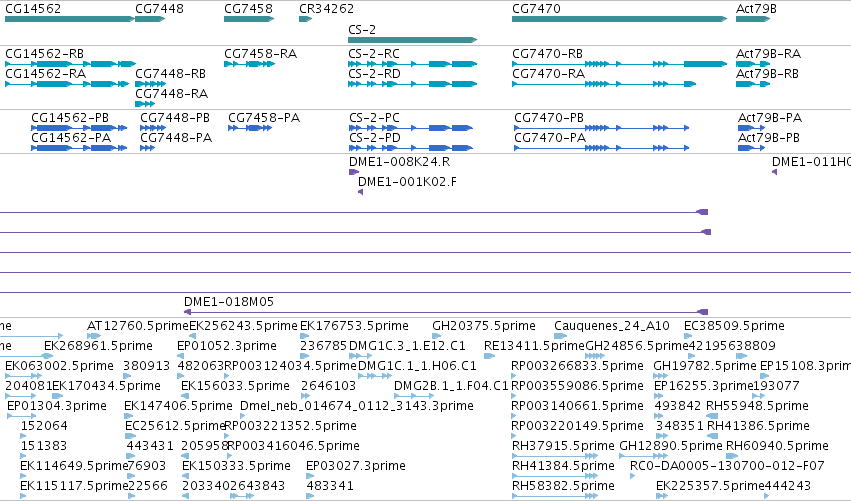Click protein CG14562-PA

(x=79, y=148)
